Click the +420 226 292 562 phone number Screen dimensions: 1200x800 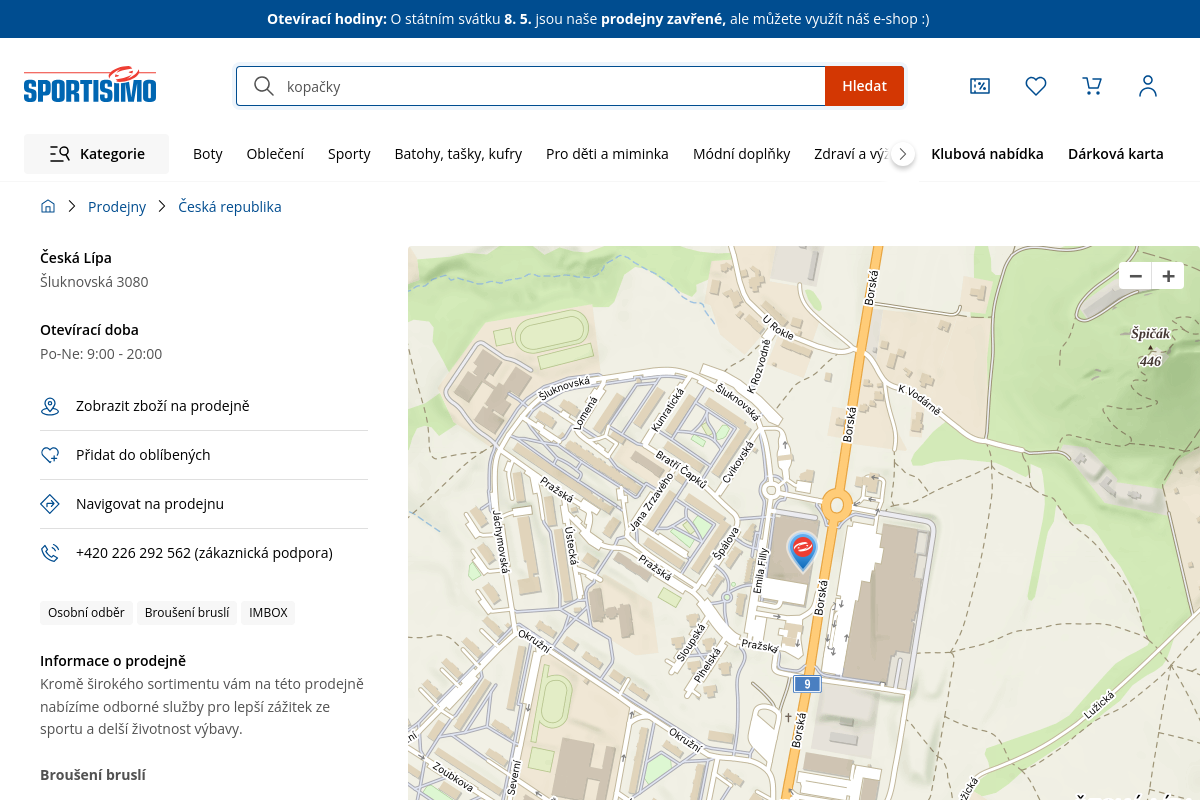(133, 553)
